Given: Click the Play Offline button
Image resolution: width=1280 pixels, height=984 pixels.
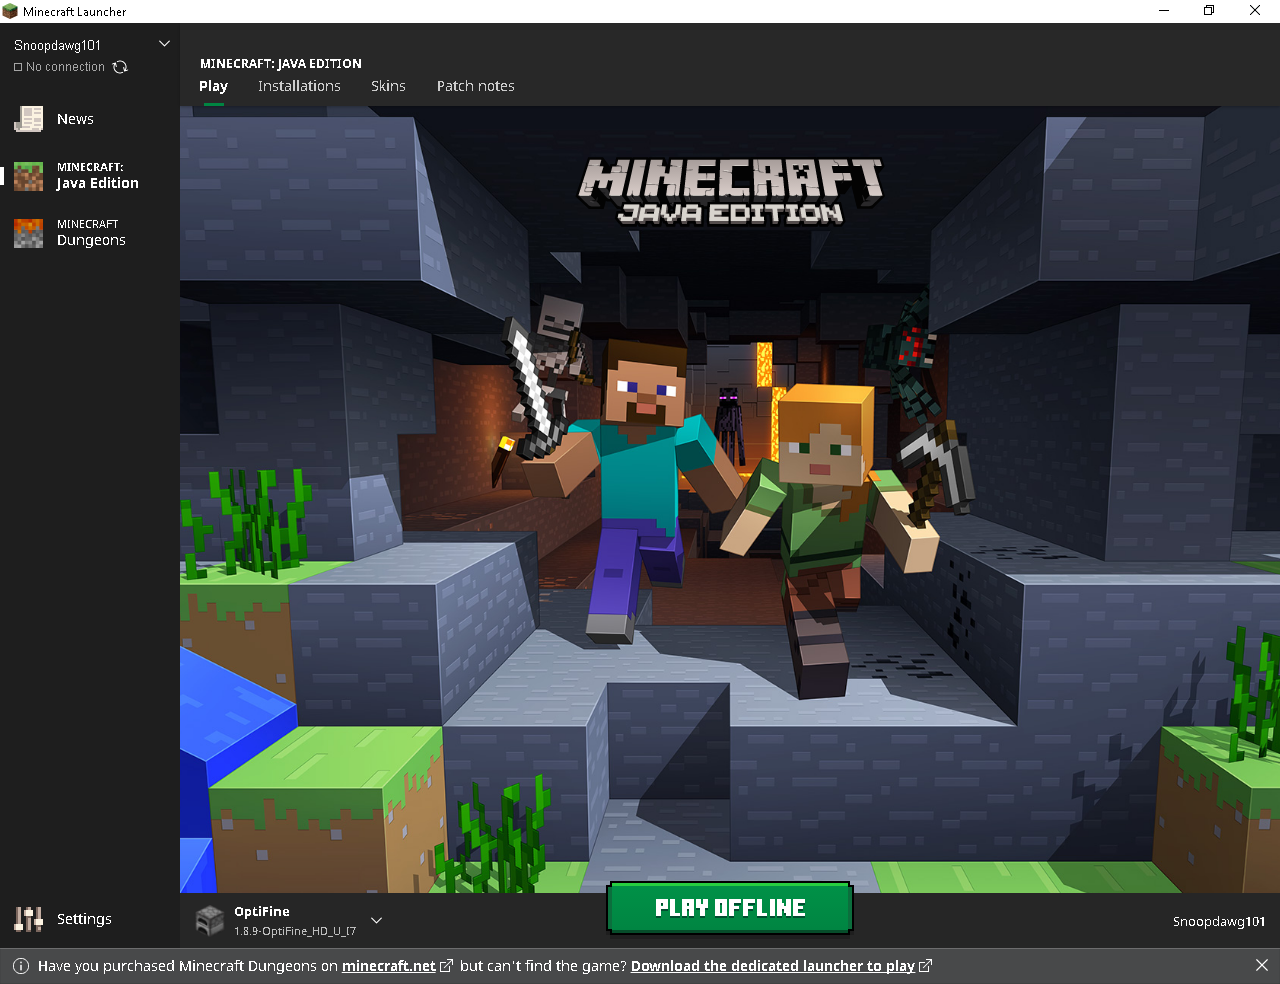Looking at the screenshot, I should click(730, 908).
